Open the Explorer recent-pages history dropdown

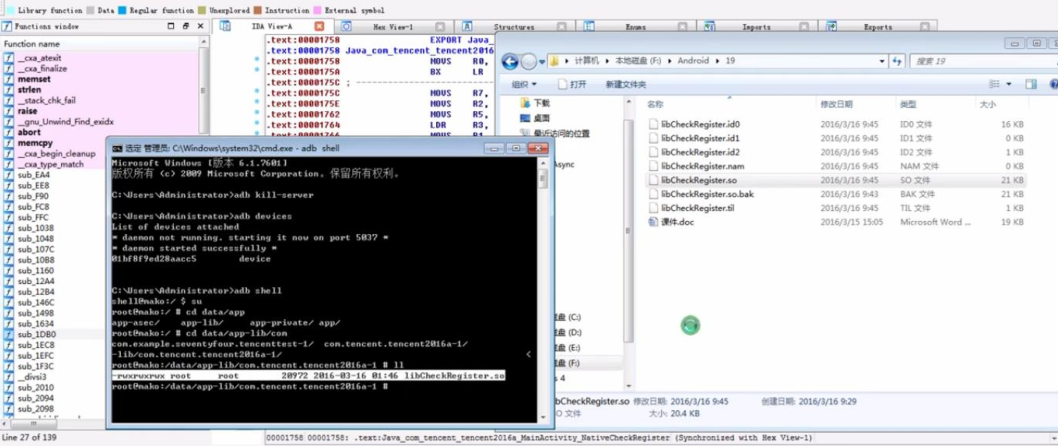click(x=541, y=62)
